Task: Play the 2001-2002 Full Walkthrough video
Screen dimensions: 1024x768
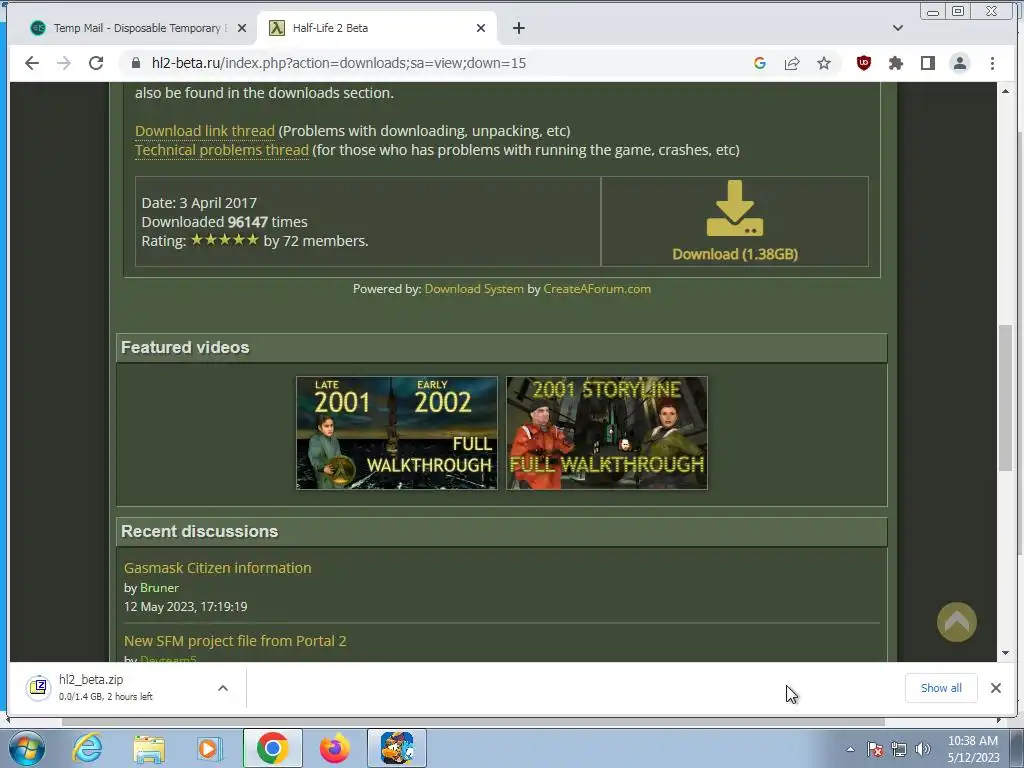Action: 396,433
